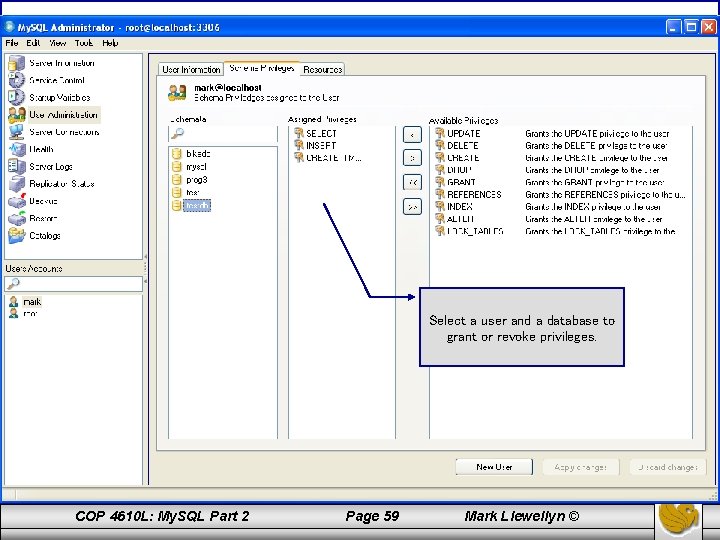Click the Catalogs label in sidebar
This screenshot has height=540, width=720.
pyautogui.click(x=45, y=236)
